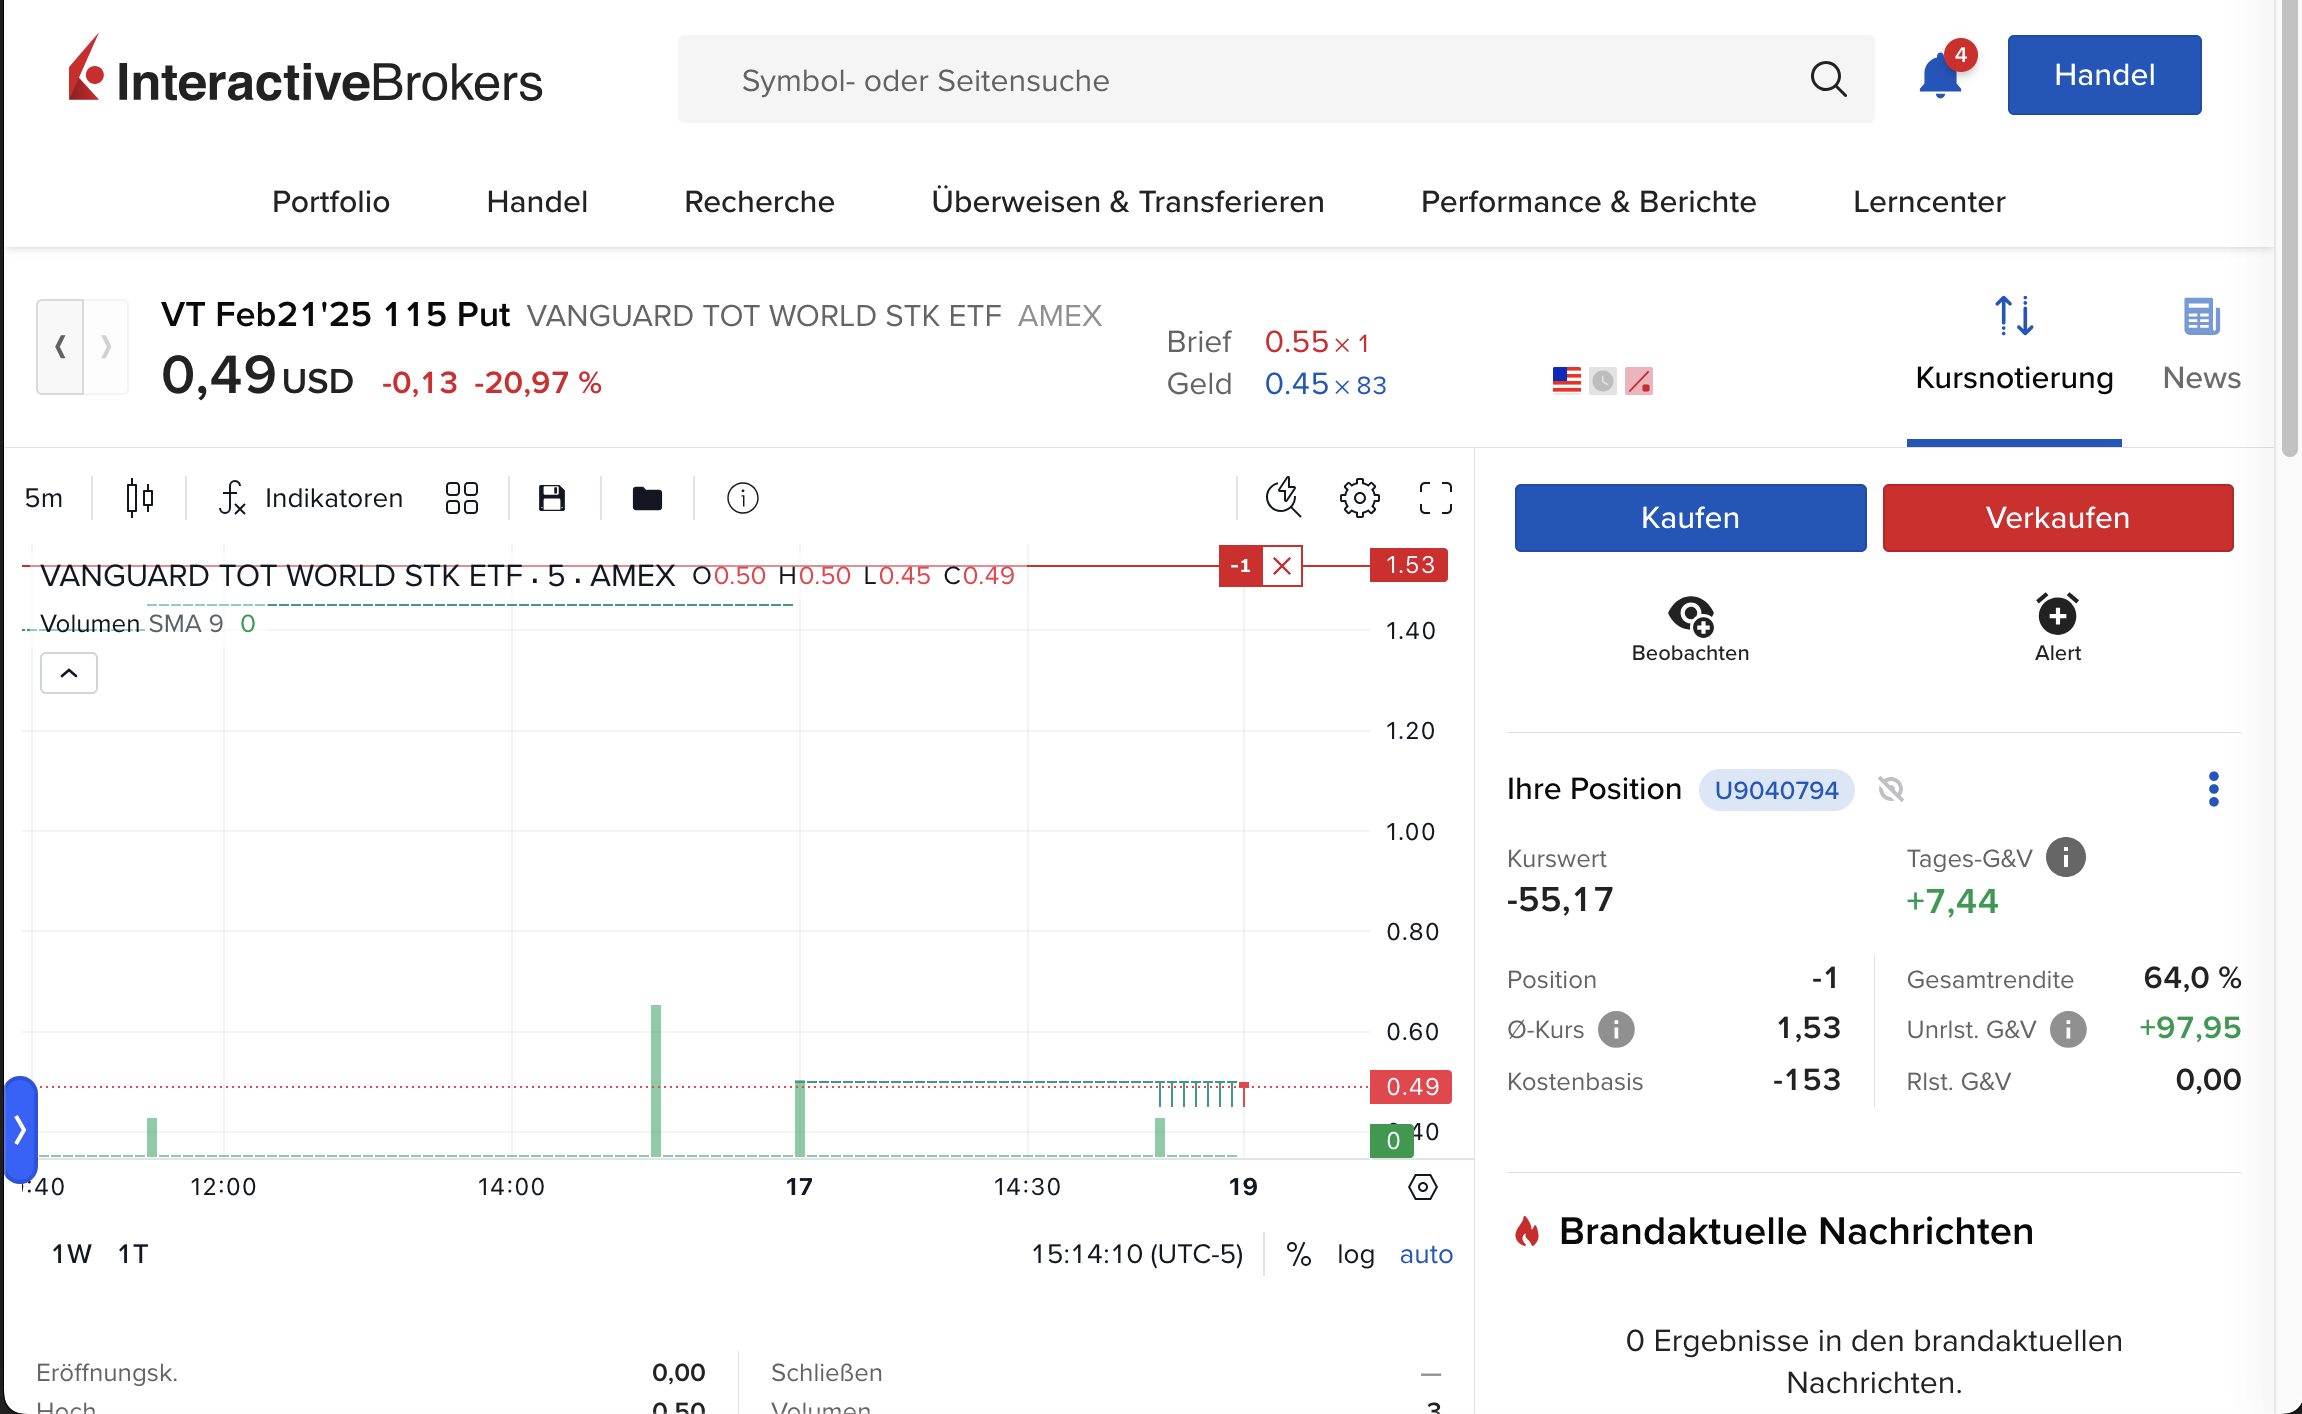Click Geld price 0.45
The width and height of the screenshot is (2302, 1414).
[x=1297, y=384]
